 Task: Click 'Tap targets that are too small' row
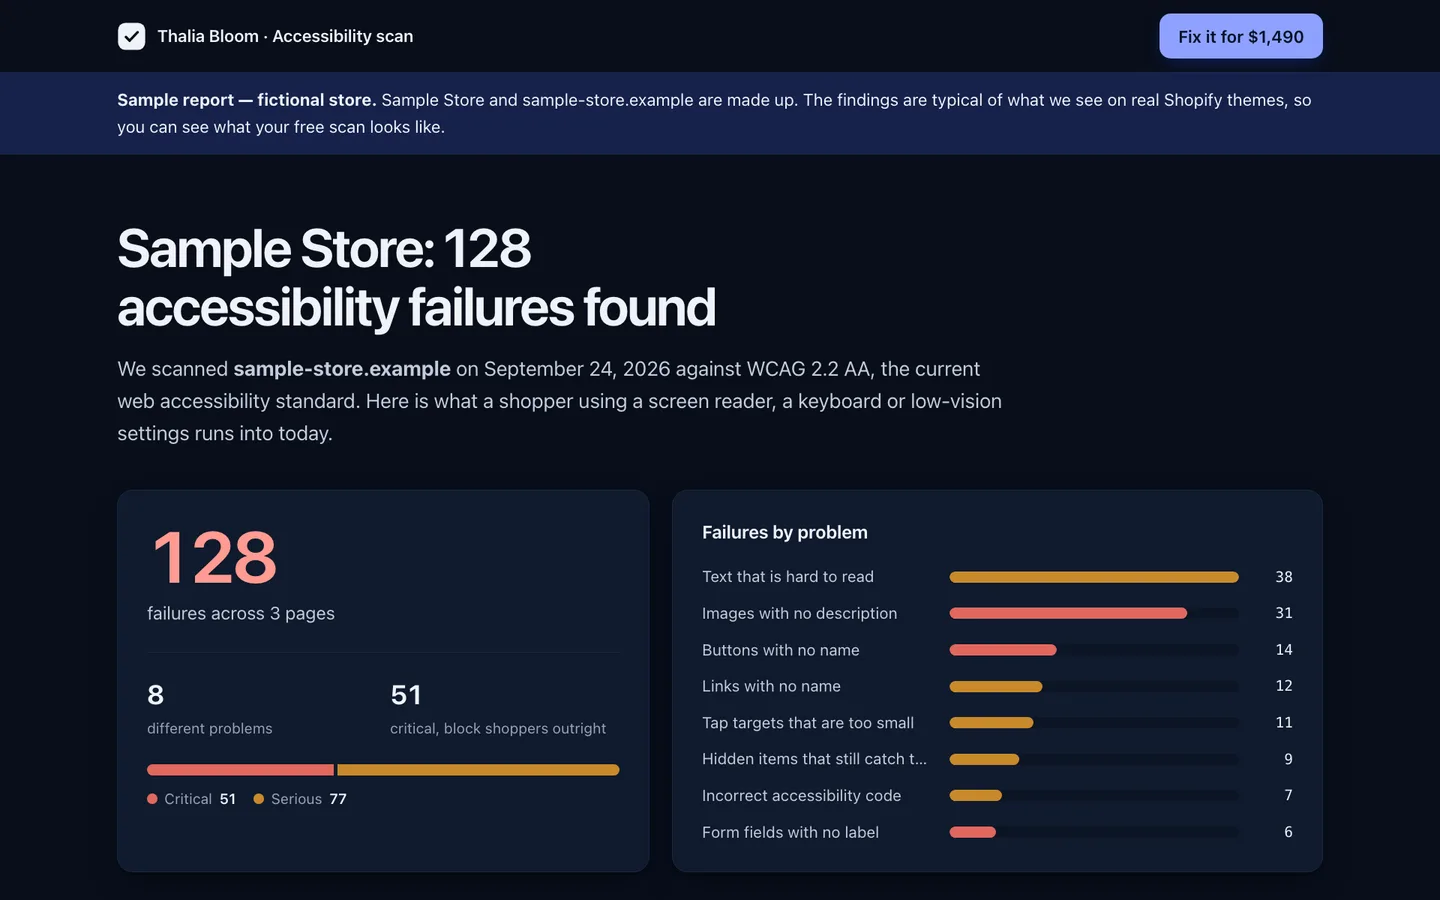click(997, 723)
